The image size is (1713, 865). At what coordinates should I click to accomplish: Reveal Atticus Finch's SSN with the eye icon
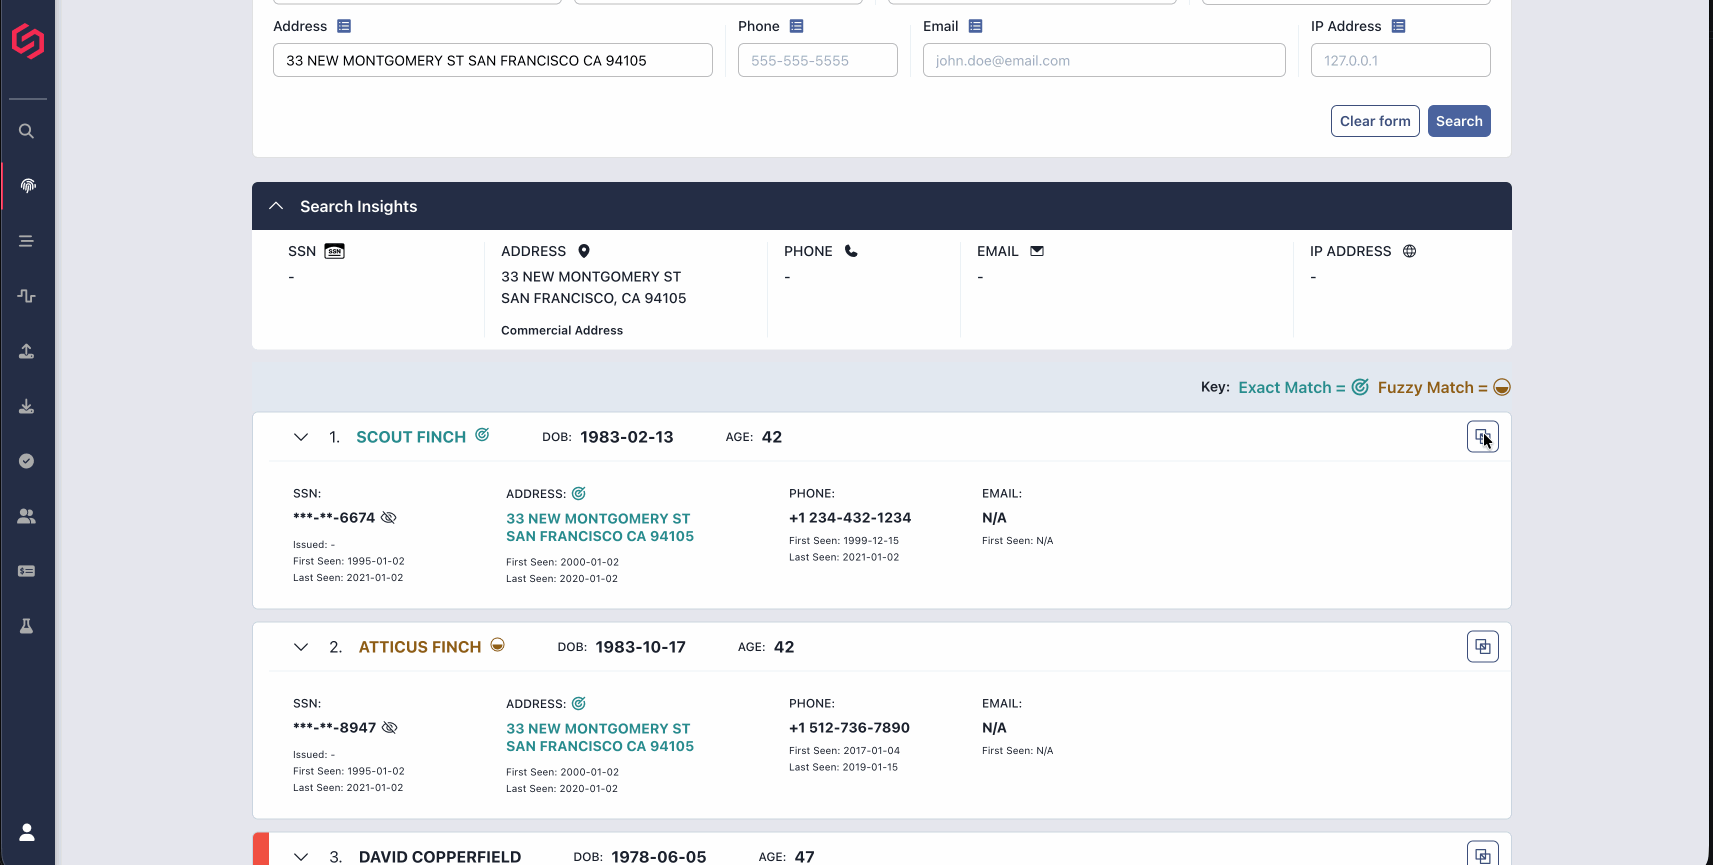coord(390,728)
